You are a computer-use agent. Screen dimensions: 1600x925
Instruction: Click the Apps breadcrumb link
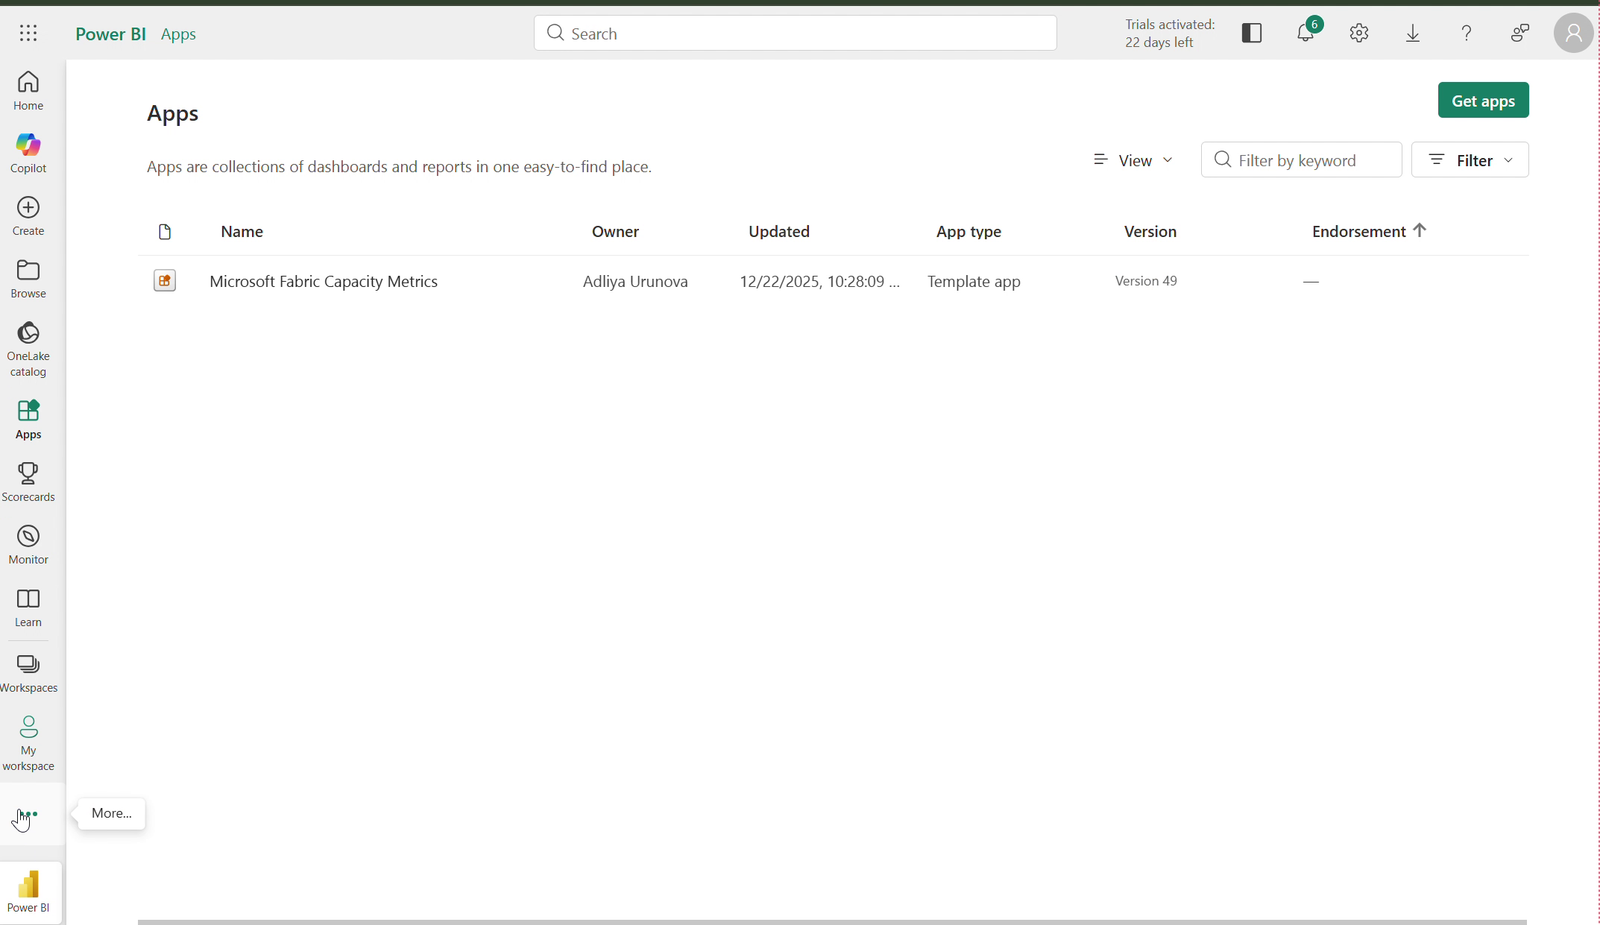178,34
